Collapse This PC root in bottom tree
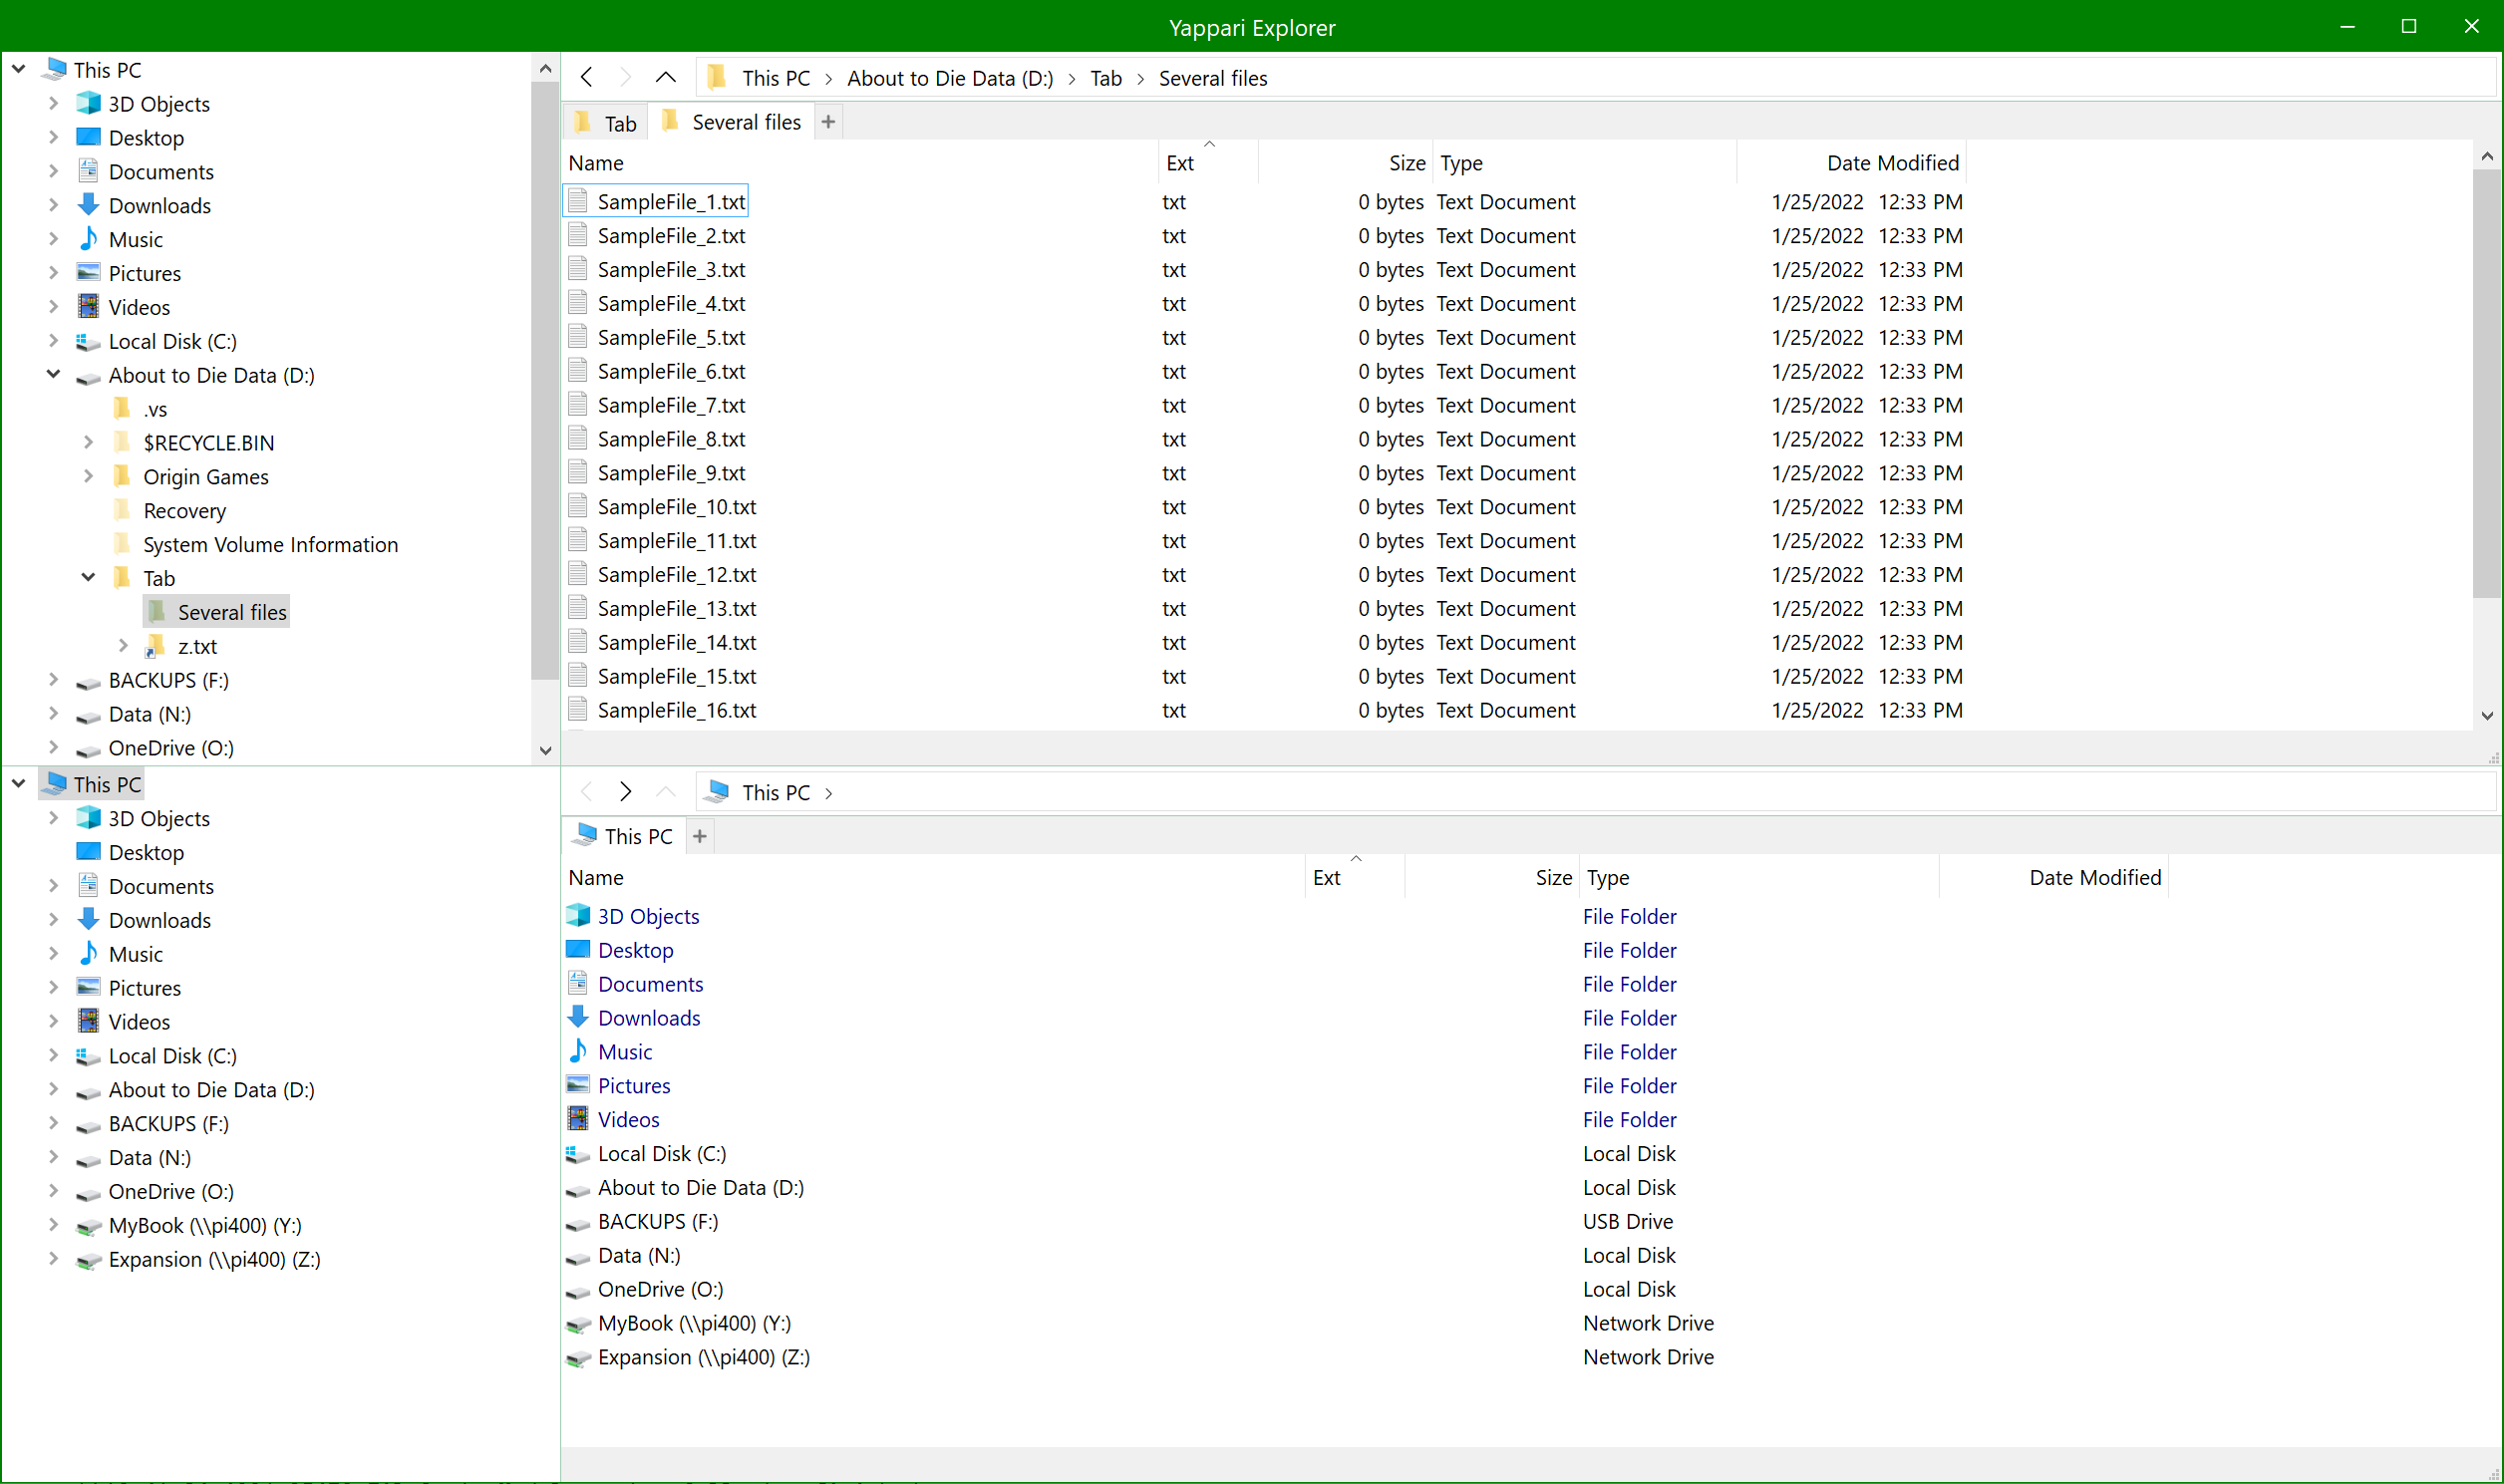This screenshot has height=1484, width=2504. [19, 784]
